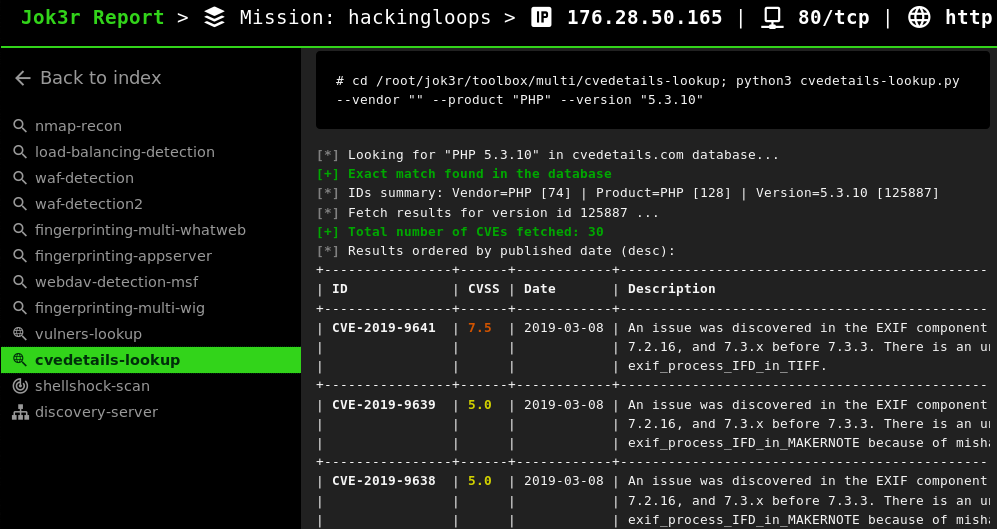The image size is (997, 529).
Task: Click the shellshock-scan spiral icon
Action: click(20, 386)
